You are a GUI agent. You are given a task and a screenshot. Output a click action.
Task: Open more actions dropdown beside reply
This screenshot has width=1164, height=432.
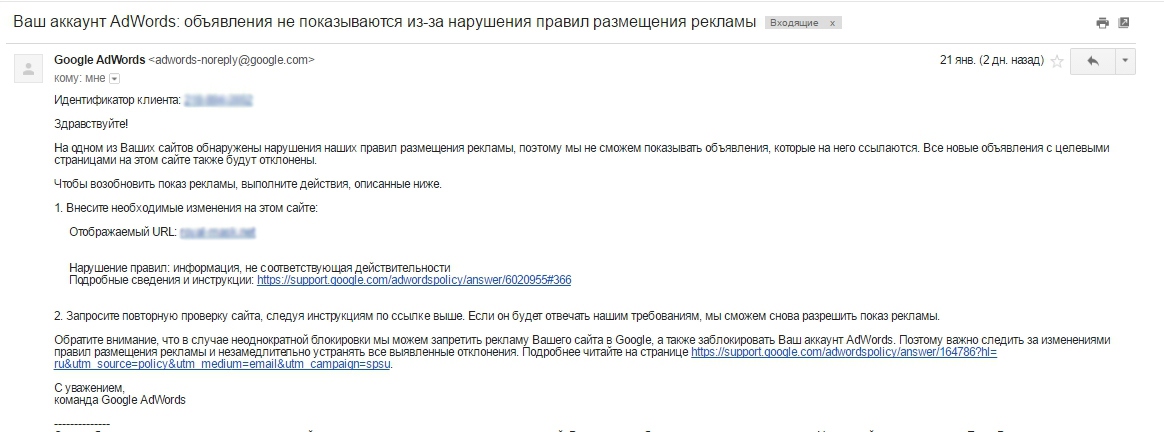pyautogui.click(x=1125, y=61)
